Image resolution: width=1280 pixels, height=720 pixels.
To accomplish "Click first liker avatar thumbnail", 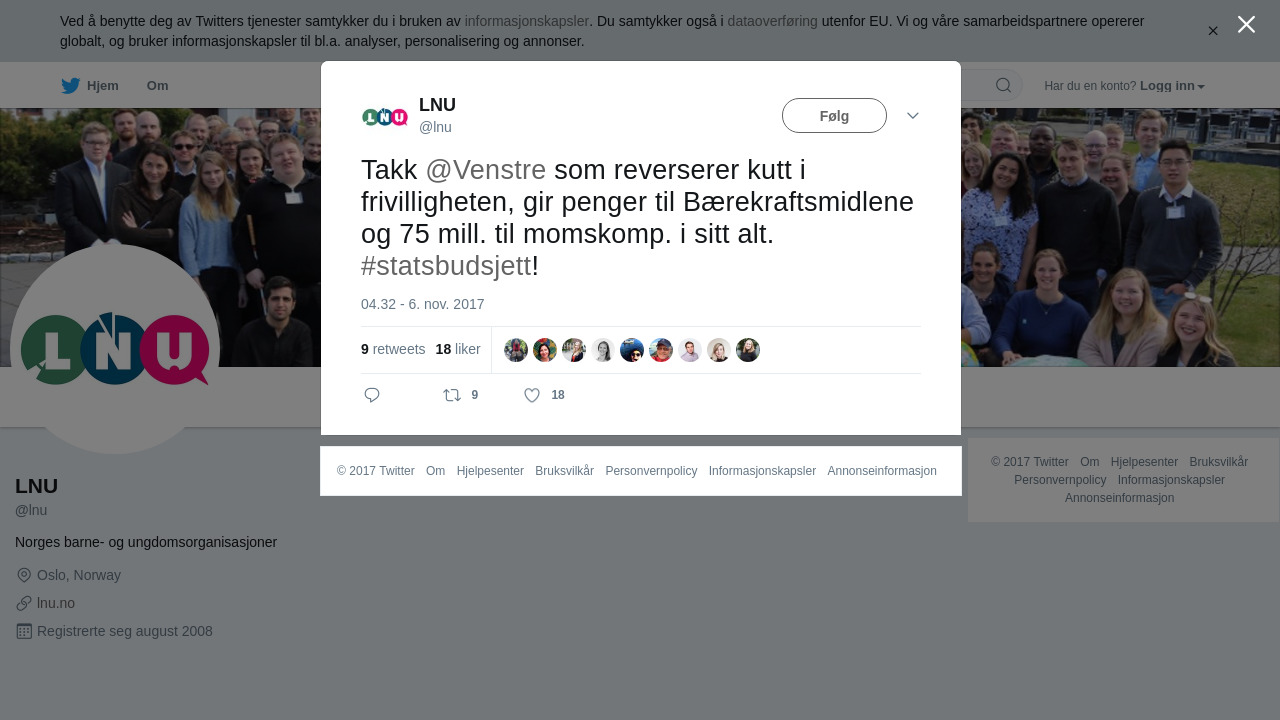I will click(x=516, y=350).
